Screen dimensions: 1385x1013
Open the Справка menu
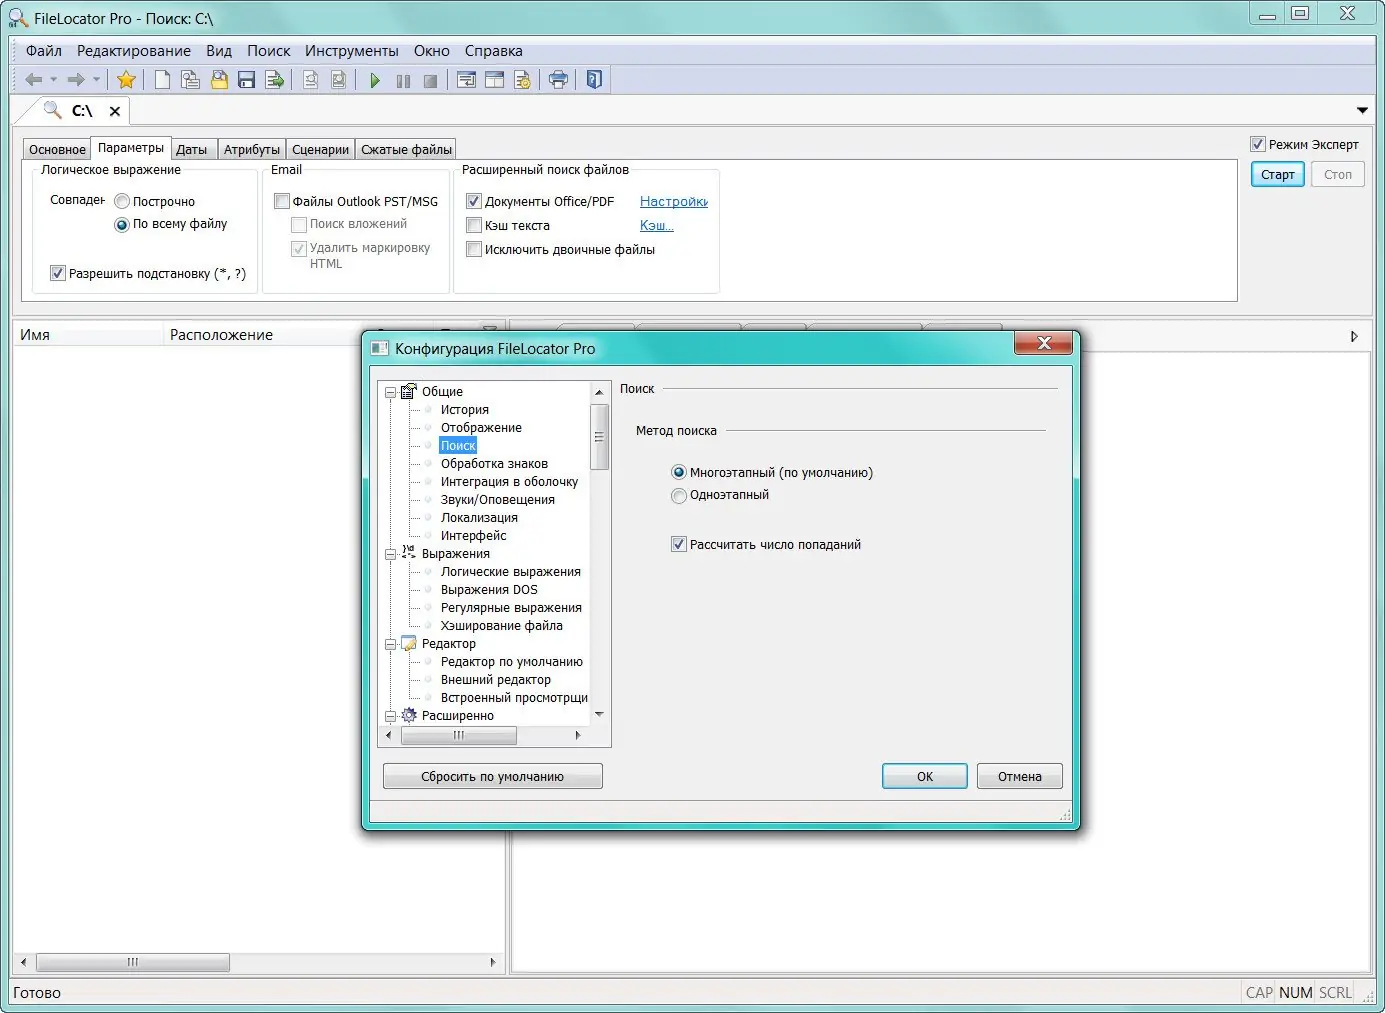[494, 51]
